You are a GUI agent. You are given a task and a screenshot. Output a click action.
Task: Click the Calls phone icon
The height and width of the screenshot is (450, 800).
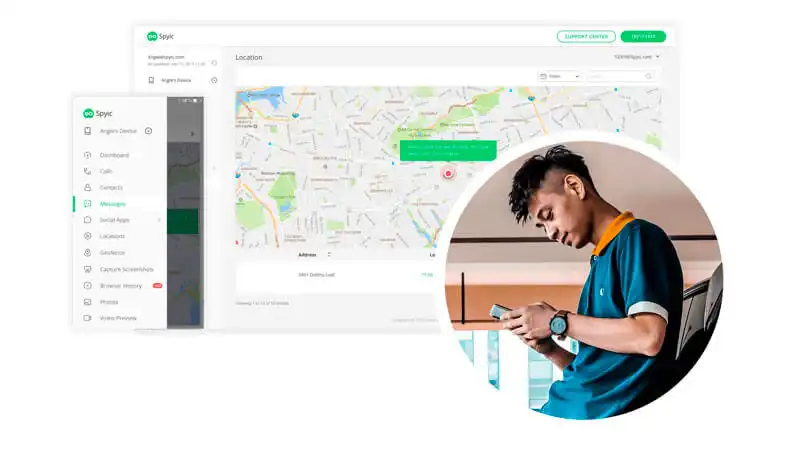click(88, 171)
